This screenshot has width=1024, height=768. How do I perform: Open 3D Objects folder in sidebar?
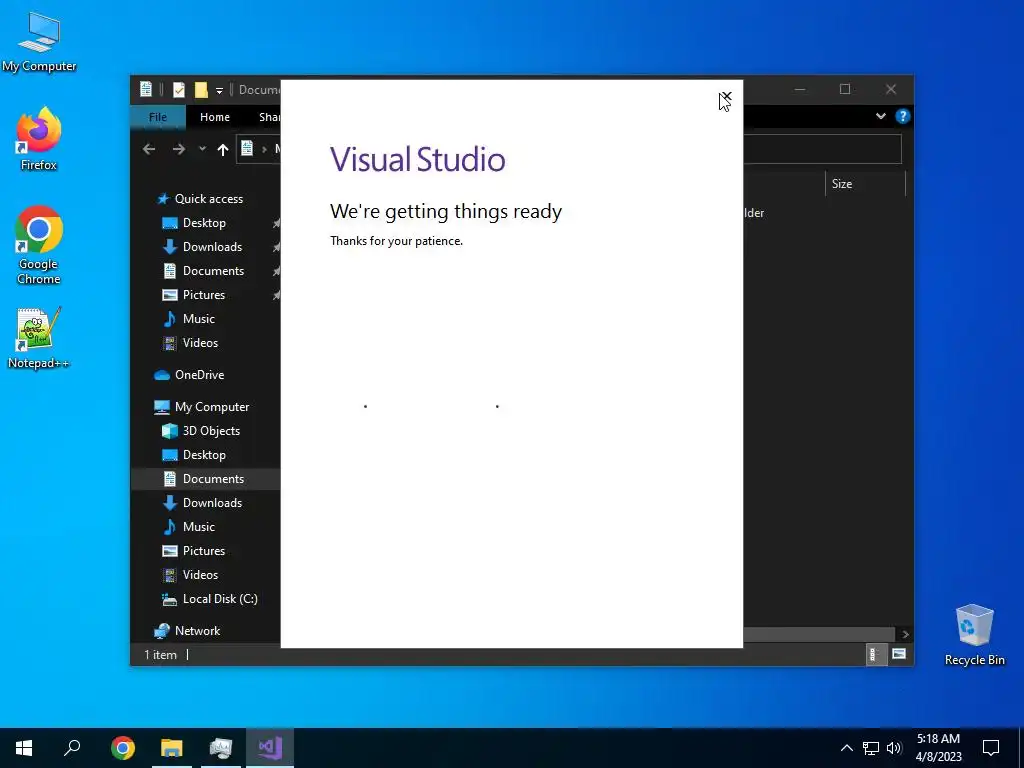tap(211, 431)
